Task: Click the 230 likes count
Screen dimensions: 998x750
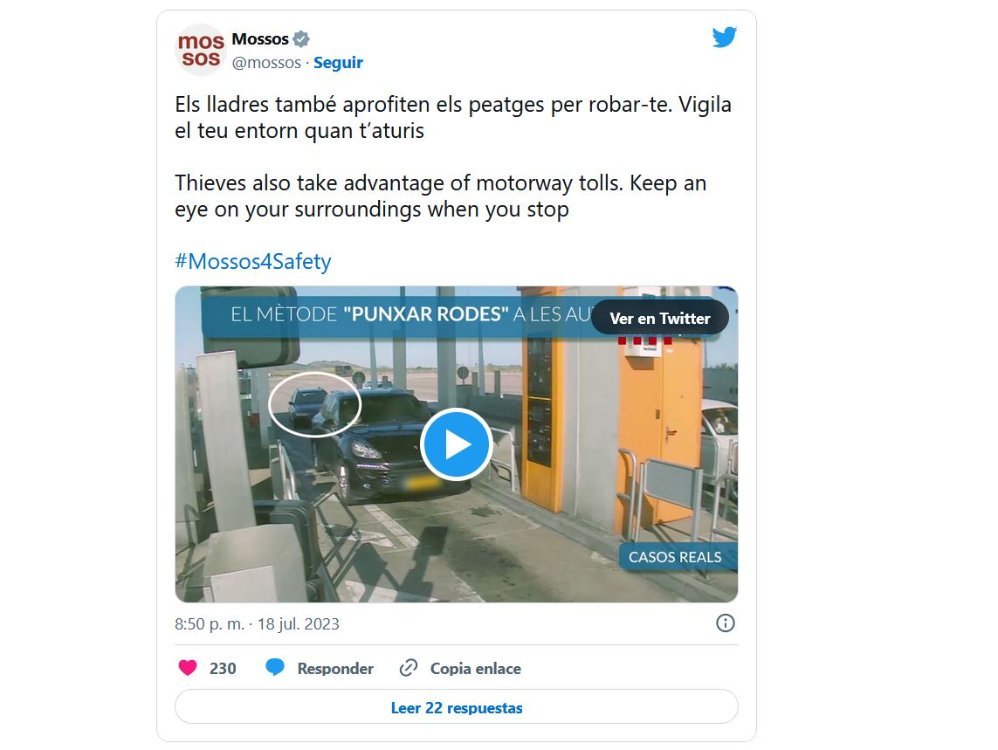Action: [x=223, y=669]
